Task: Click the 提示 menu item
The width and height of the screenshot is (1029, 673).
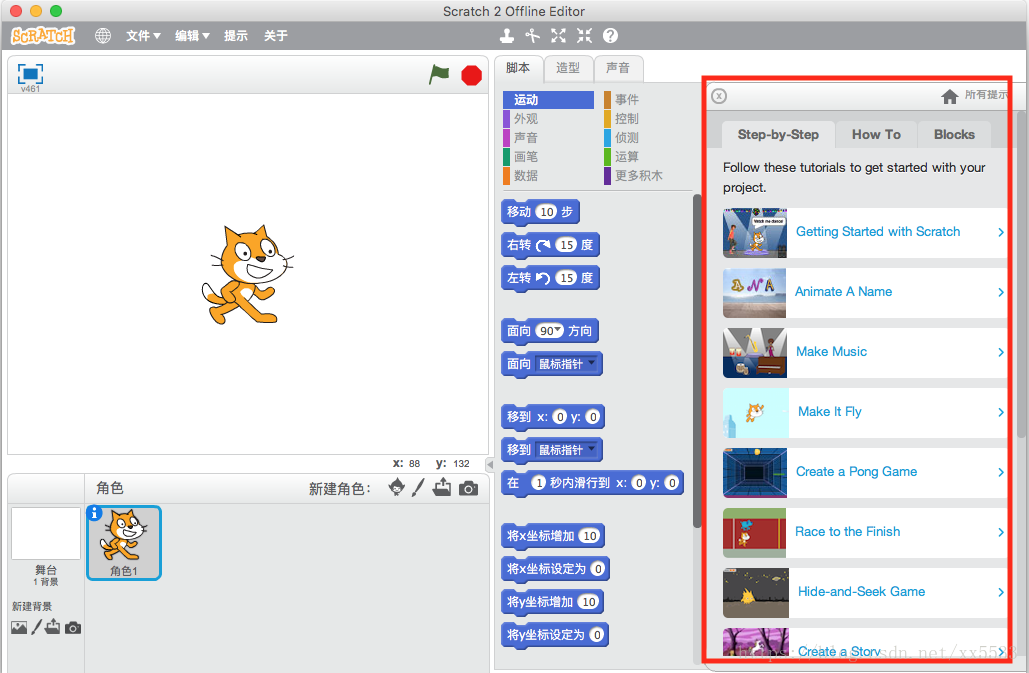Action: (236, 35)
